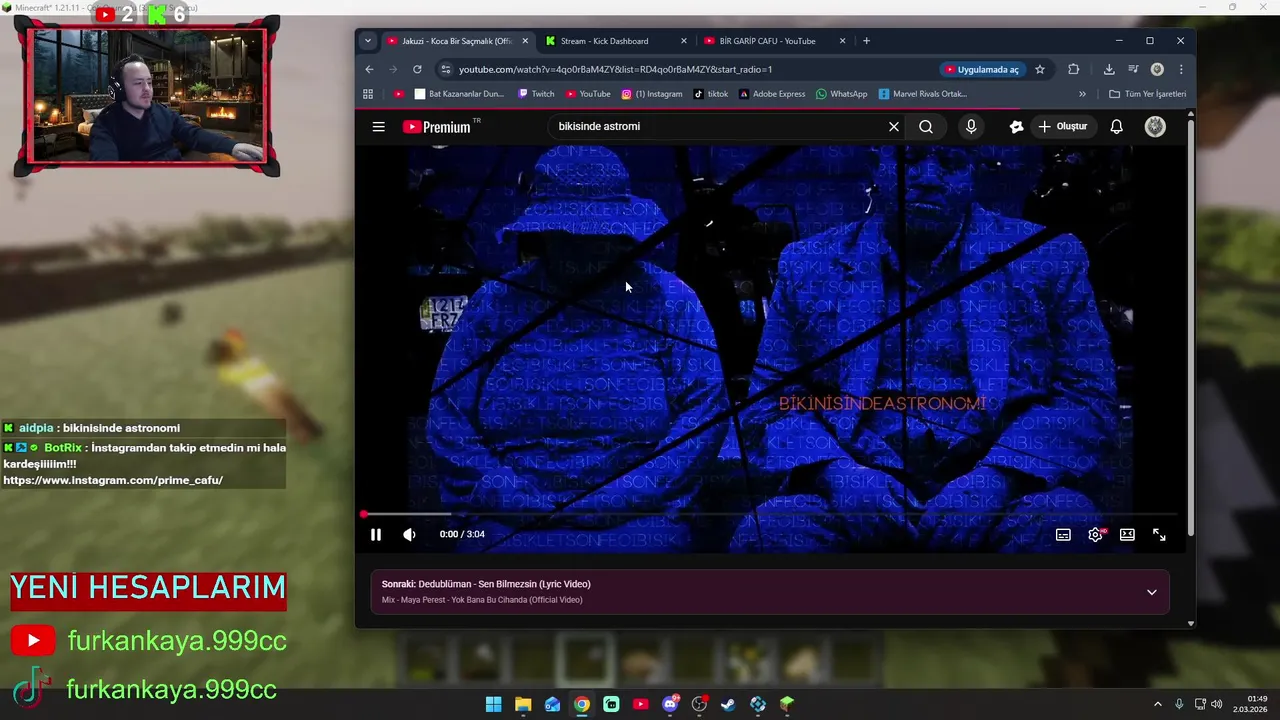This screenshot has width=1280, height=720.
Task: Reload the current page
Action: [417, 69]
